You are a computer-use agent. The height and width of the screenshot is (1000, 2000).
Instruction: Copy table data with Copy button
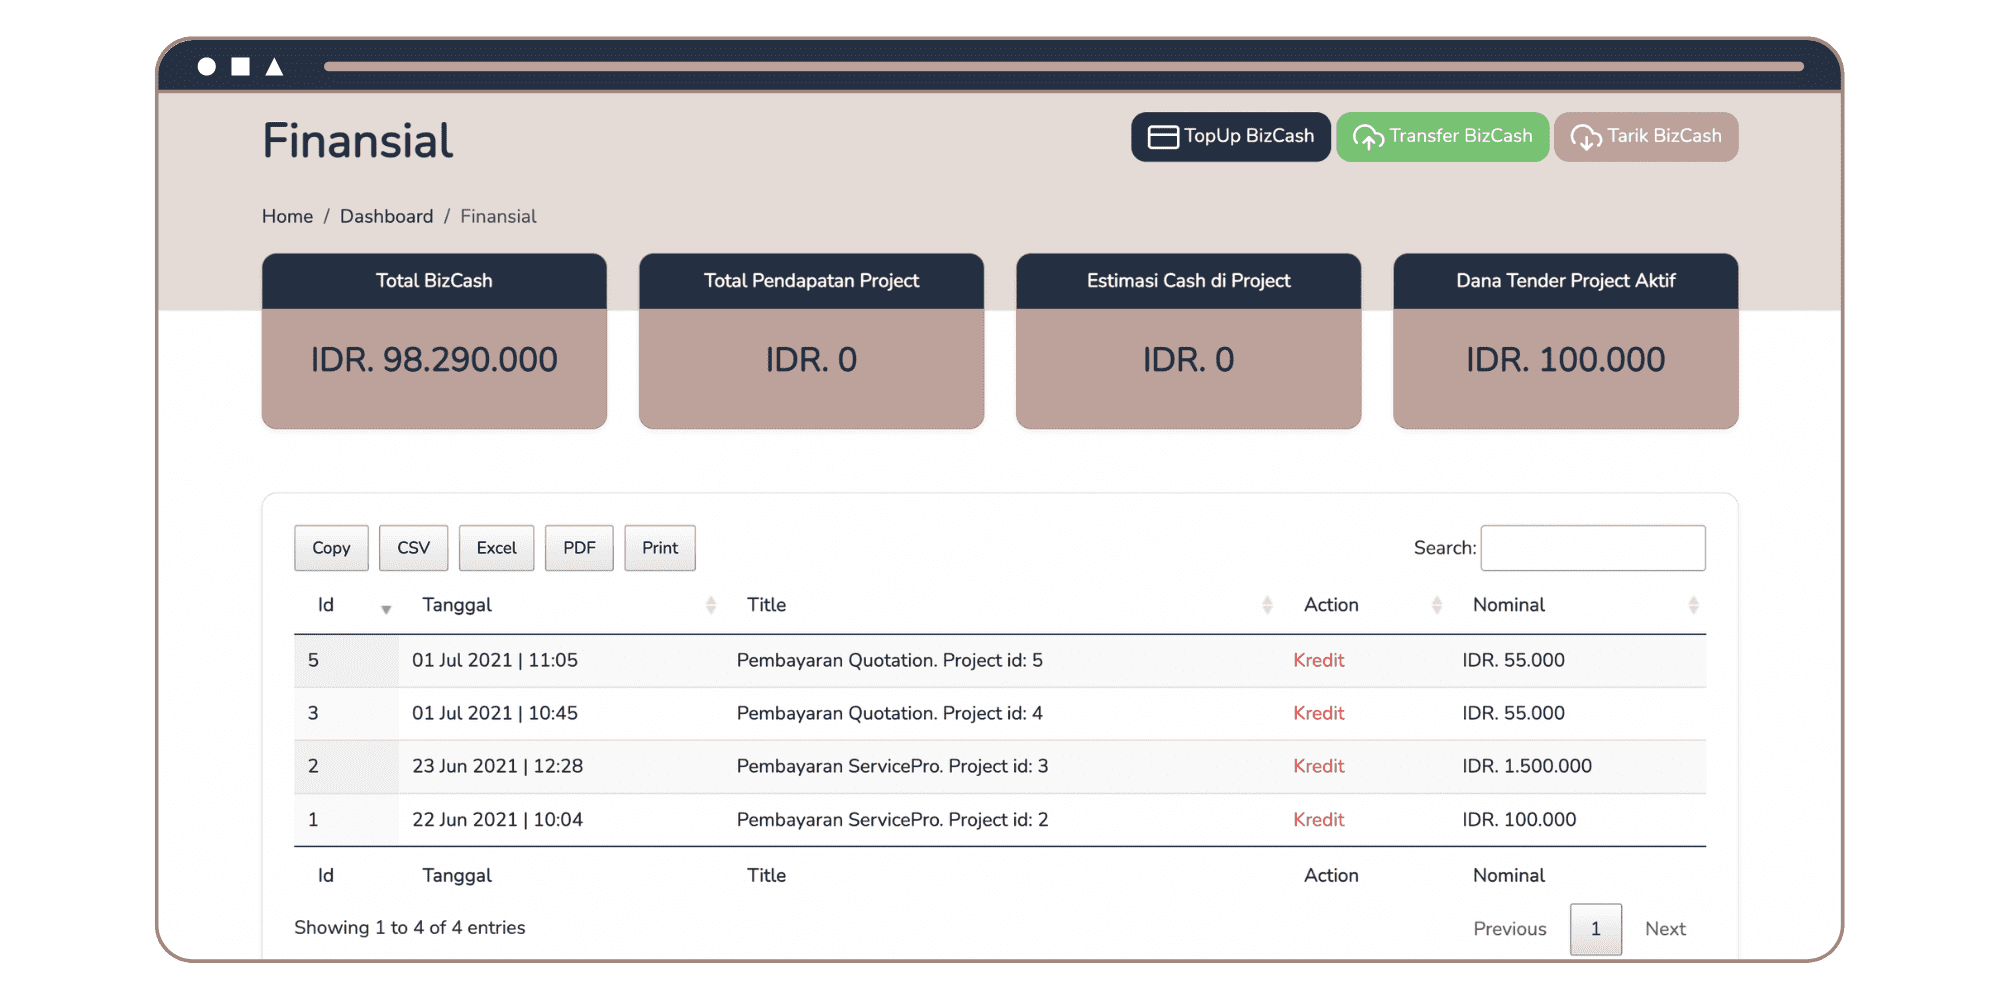tap(331, 548)
